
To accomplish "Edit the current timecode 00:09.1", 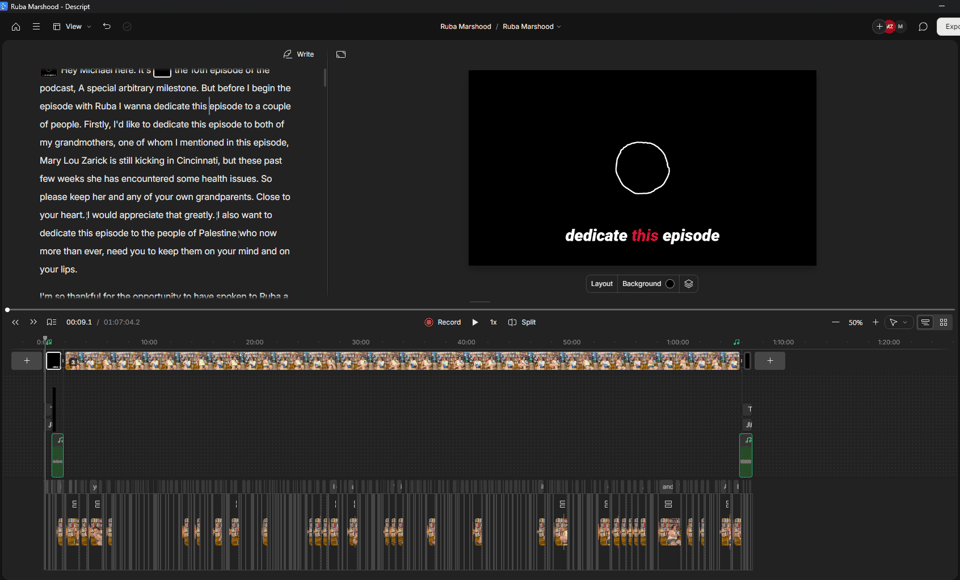I will pos(79,322).
